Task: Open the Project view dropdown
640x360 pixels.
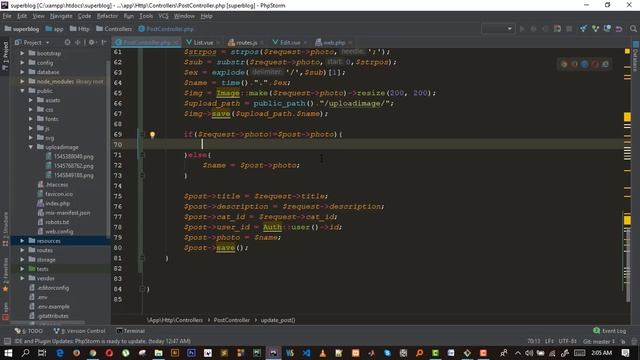Action: pos(32,42)
